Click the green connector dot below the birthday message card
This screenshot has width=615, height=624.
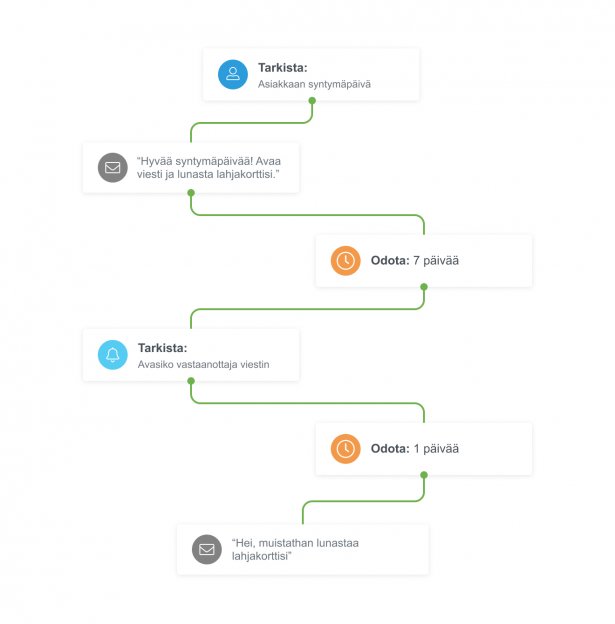pos(191,193)
